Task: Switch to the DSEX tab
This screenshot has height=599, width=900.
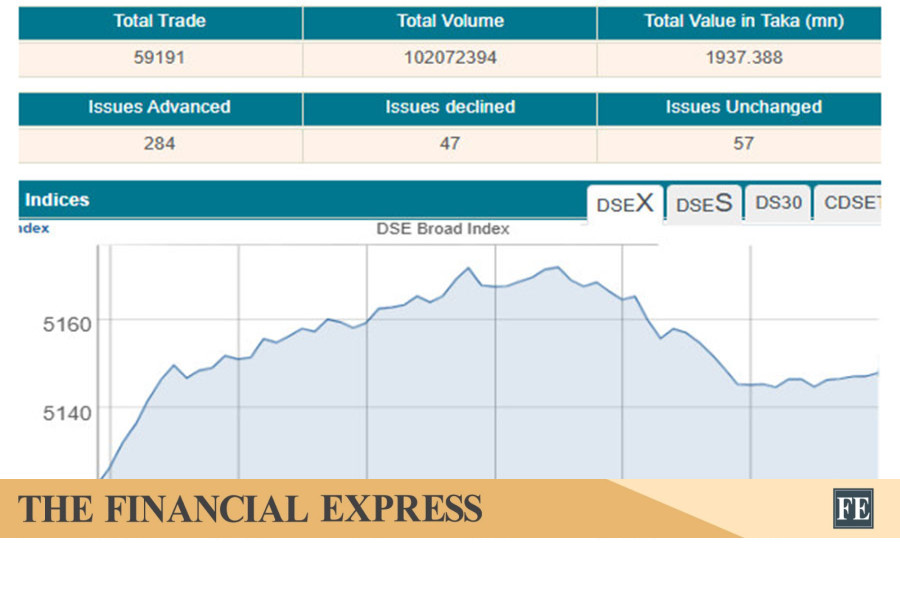Action: (x=625, y=204)
